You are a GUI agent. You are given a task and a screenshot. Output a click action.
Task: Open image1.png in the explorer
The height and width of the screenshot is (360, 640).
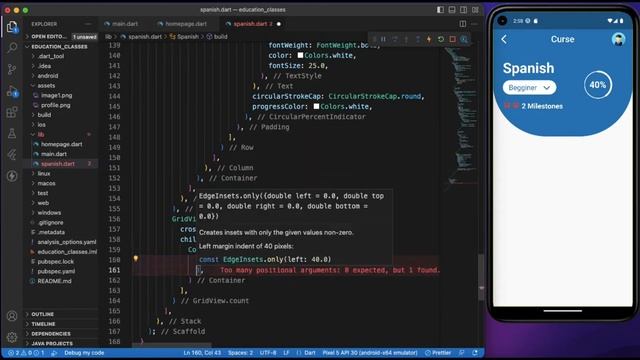click(x=56, y=96)
